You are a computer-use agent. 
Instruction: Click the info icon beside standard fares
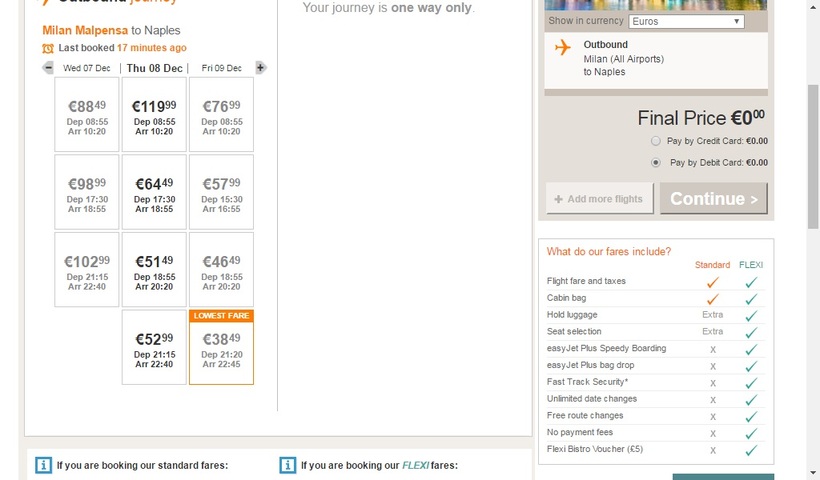click(43, 465)
